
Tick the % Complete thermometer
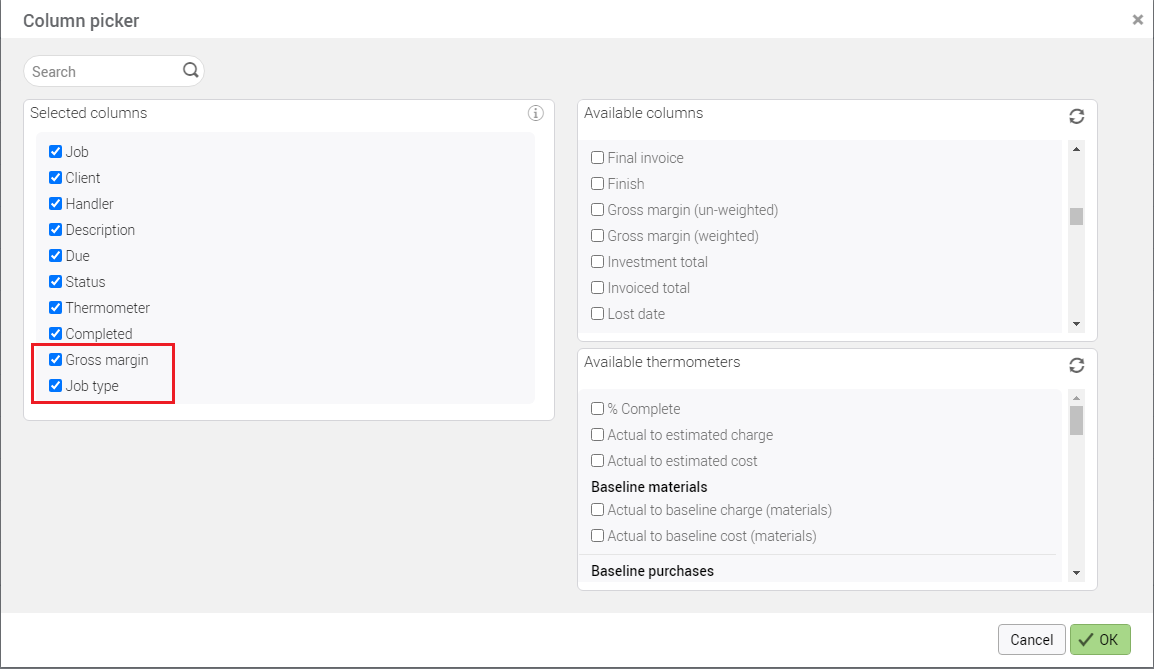coord(598,409)
